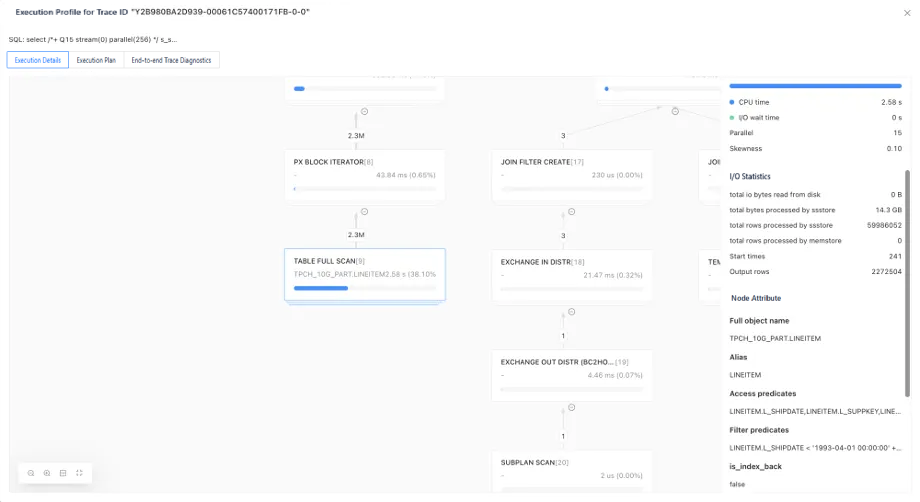Screen dimensions: 920x502
Task: Close the Execution Profile dialog
Action: 904,11
